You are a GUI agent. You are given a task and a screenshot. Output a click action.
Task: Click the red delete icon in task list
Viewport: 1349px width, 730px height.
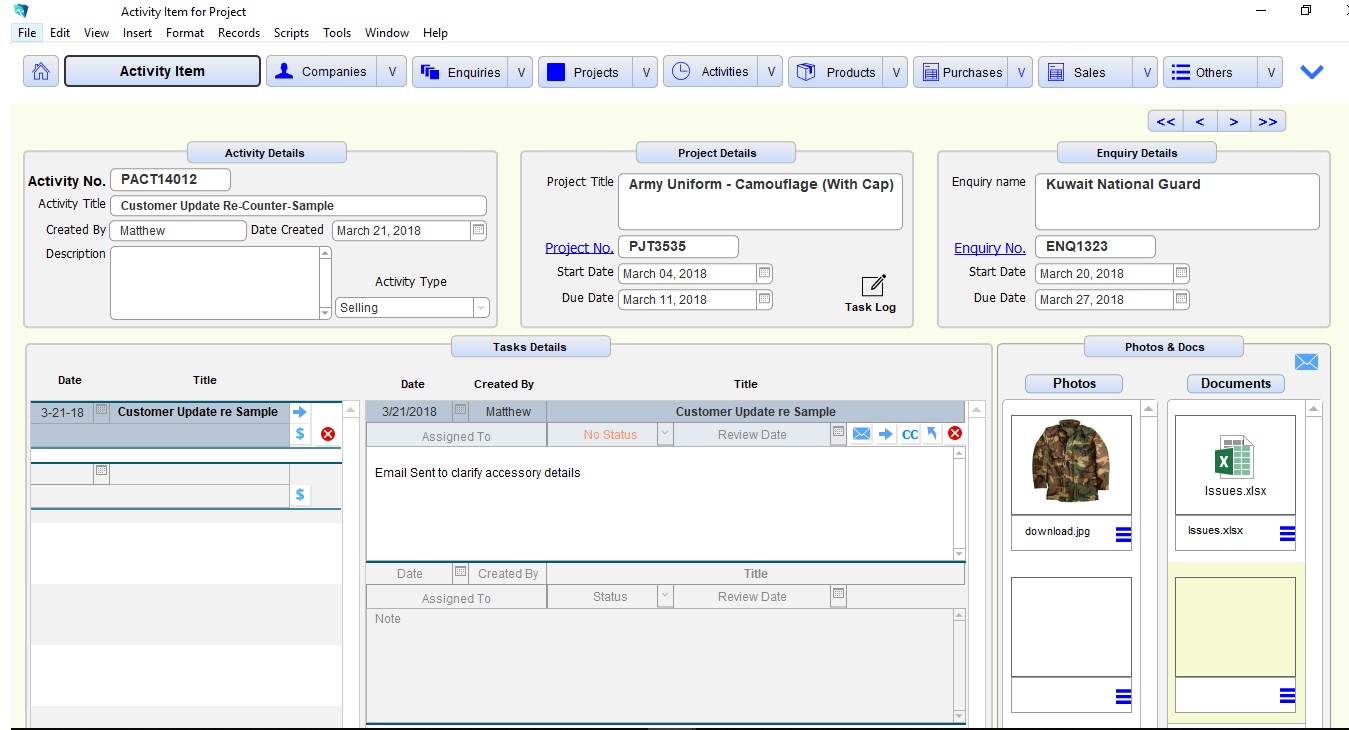[x=327, y=434]
